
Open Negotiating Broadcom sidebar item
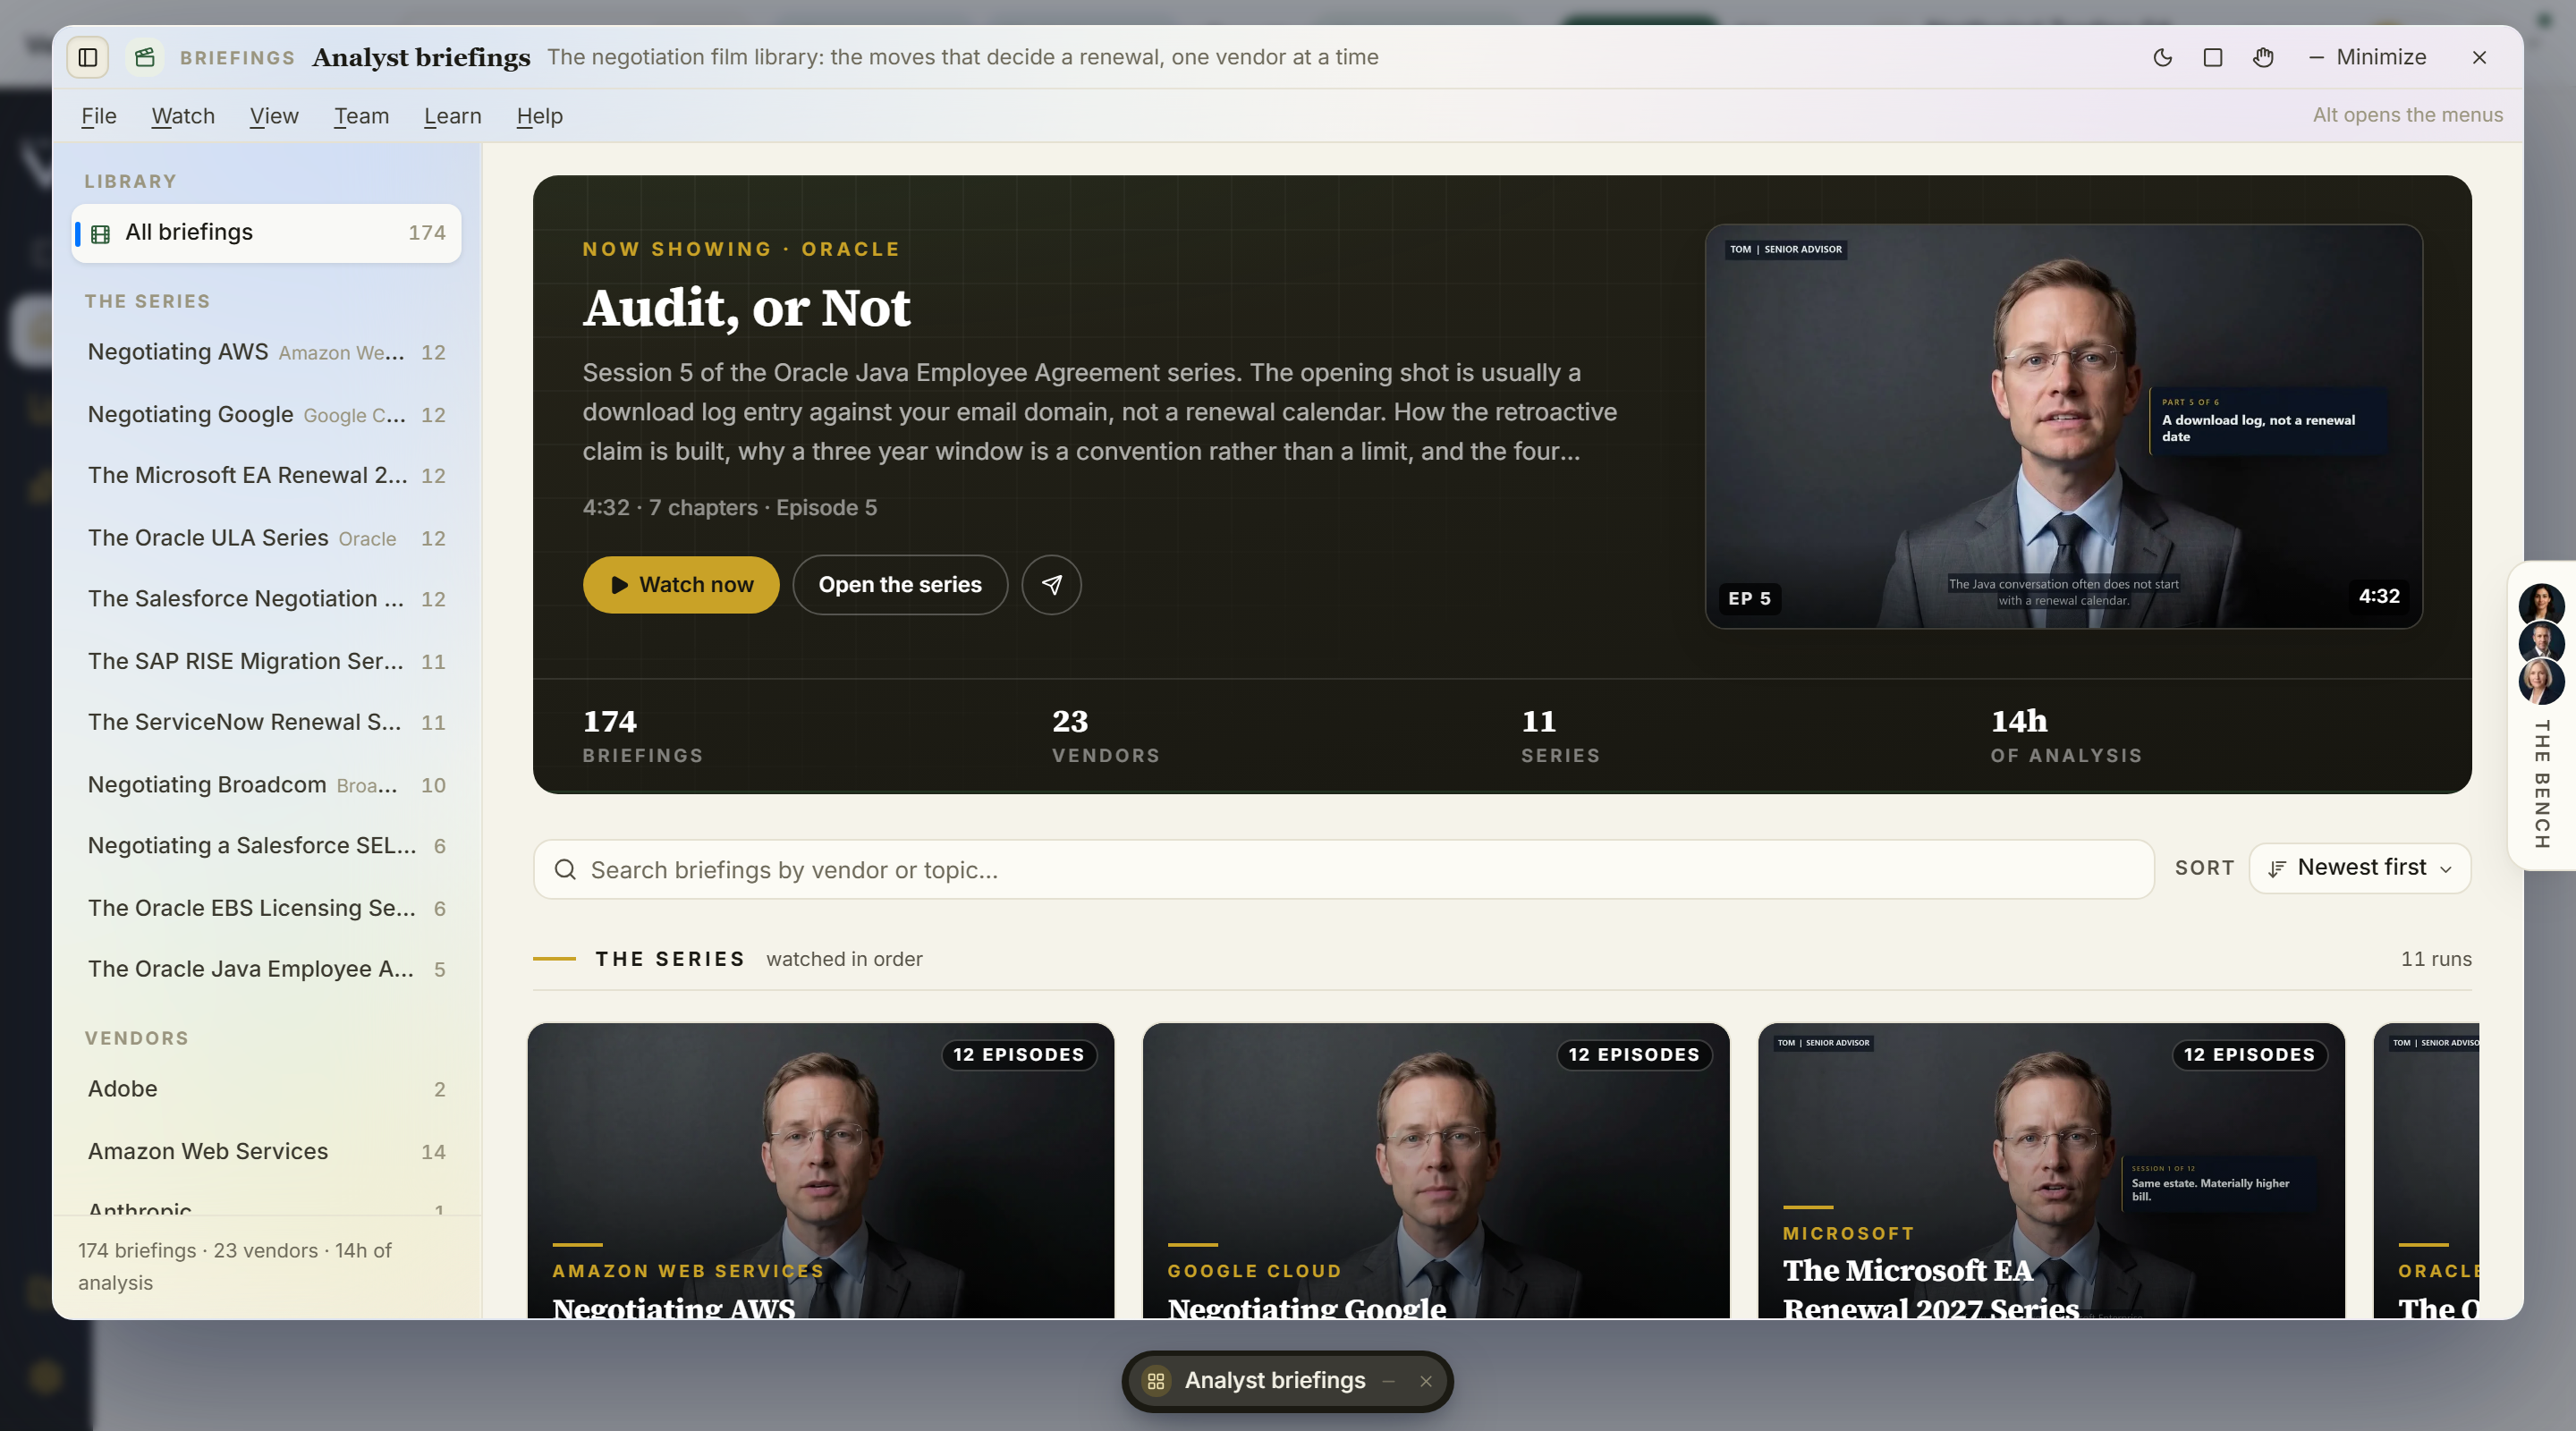(266, 784)
